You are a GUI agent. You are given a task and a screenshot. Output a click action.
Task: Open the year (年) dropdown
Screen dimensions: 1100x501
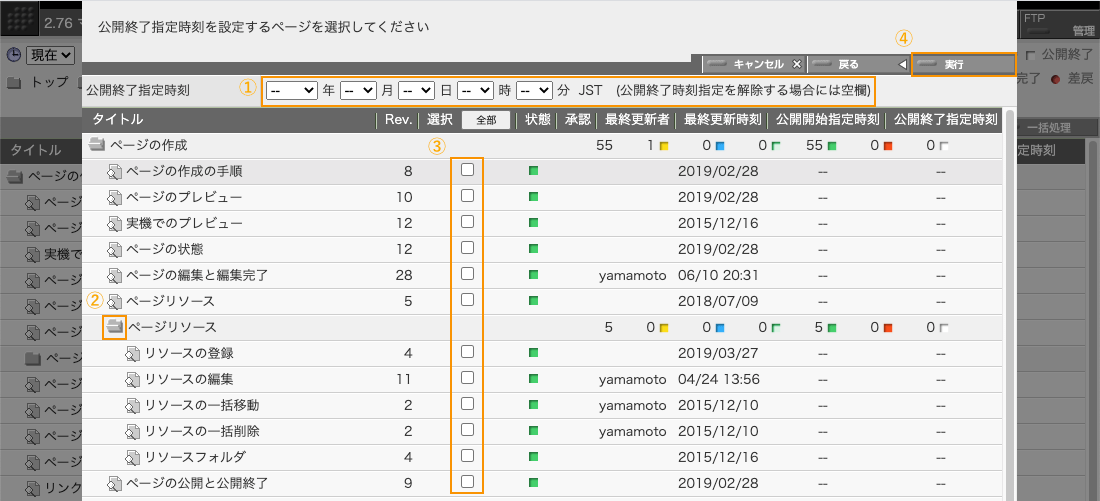click(x=292, y=91)
